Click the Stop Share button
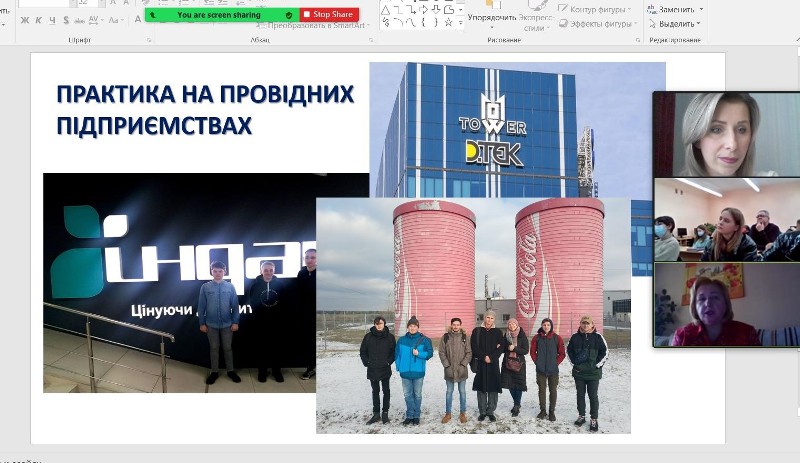The height and width of the screenshot is (463, 800). pyautogui.click(x=329, y=14)
